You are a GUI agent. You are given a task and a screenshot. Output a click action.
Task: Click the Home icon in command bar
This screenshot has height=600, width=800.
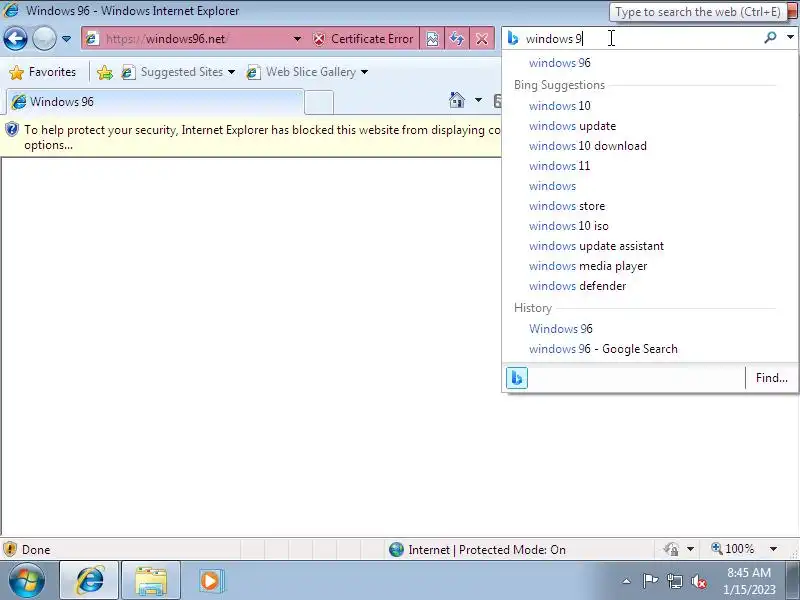tap(457, 100)
